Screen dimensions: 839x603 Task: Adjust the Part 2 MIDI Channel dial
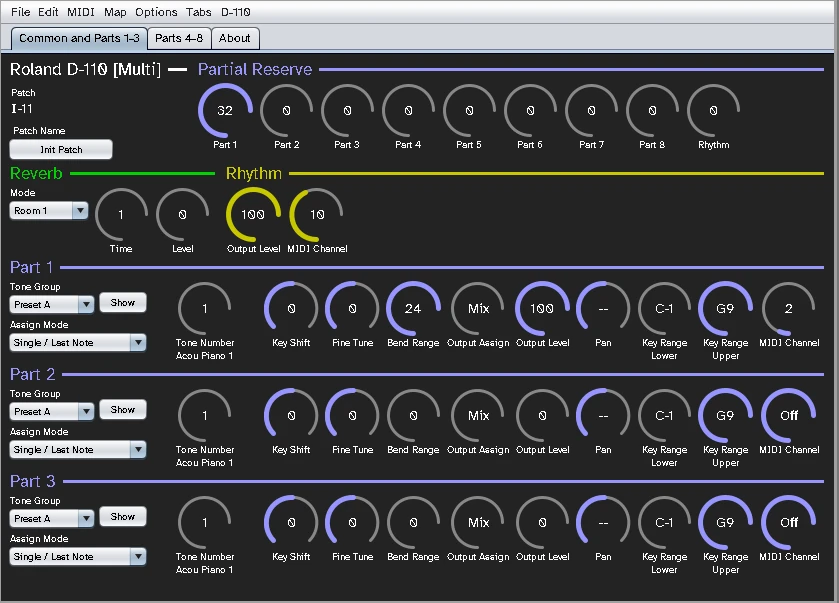click(789, 416)
